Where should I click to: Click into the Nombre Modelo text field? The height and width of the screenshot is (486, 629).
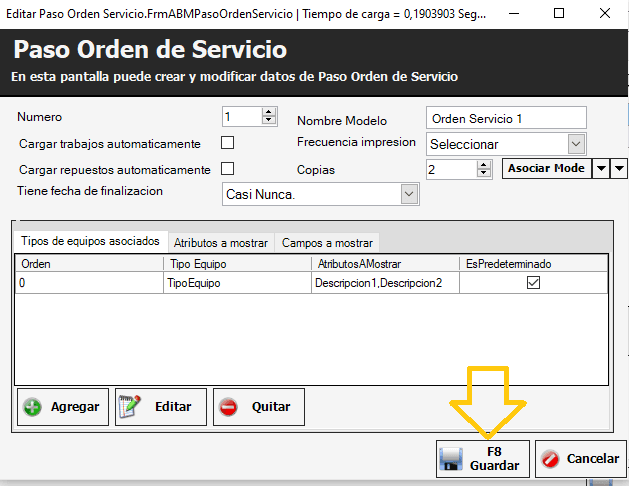(x=505, y=118)
